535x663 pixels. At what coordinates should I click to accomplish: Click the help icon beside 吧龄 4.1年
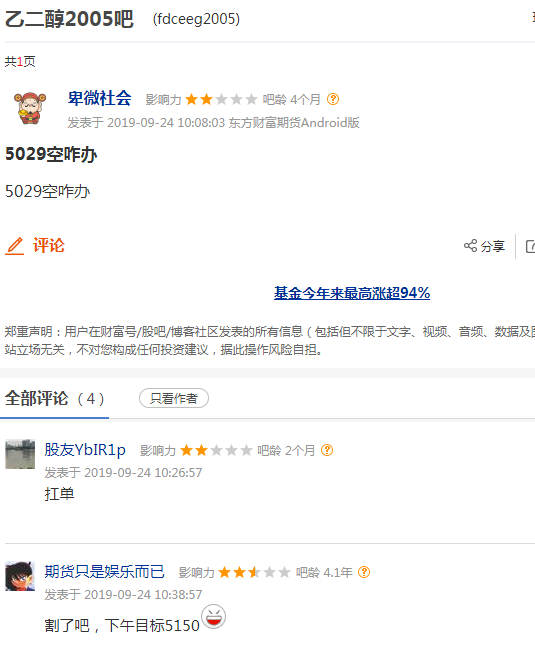[364, 572]
